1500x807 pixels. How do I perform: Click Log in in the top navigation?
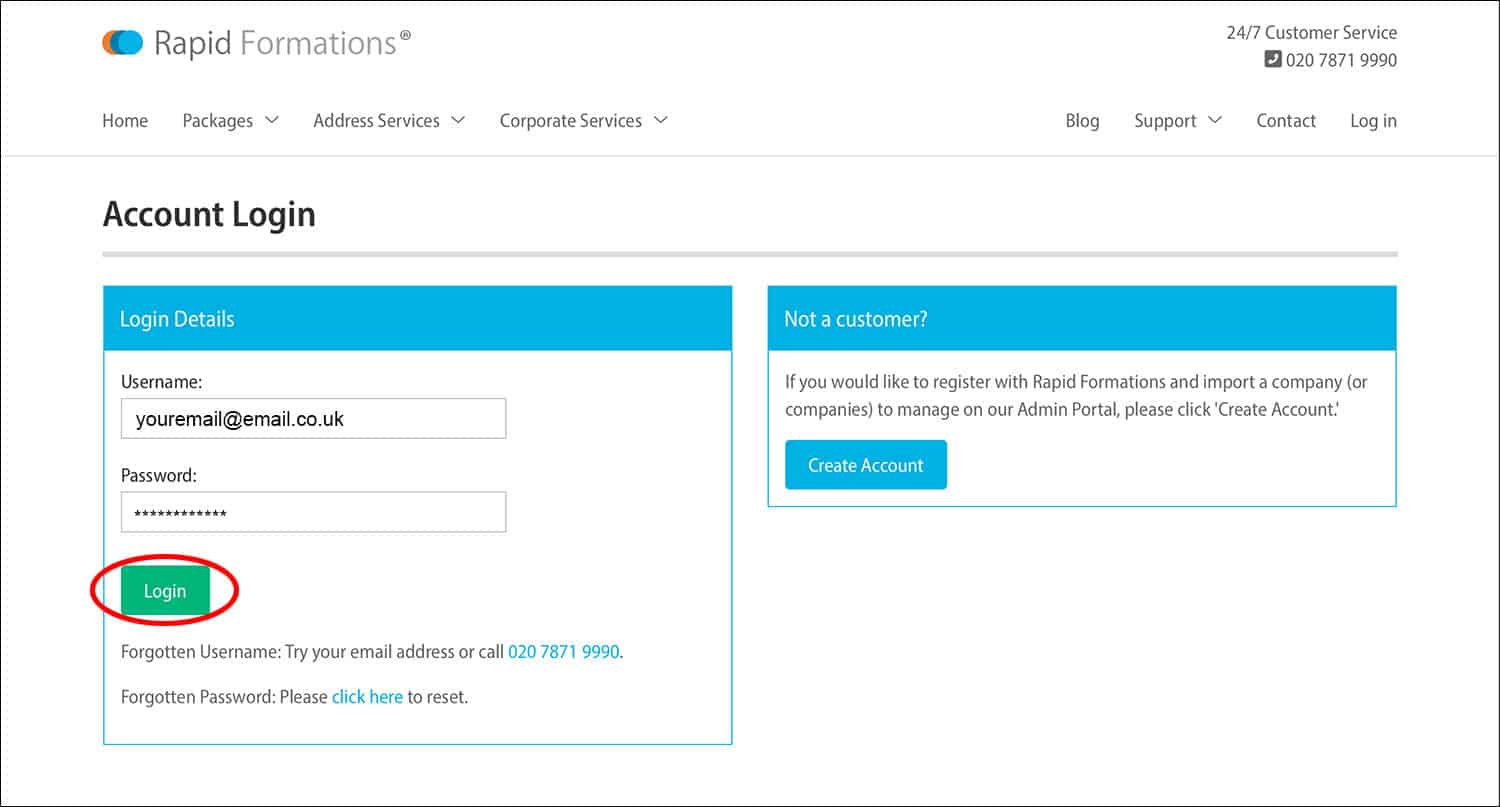[1373, 121]
